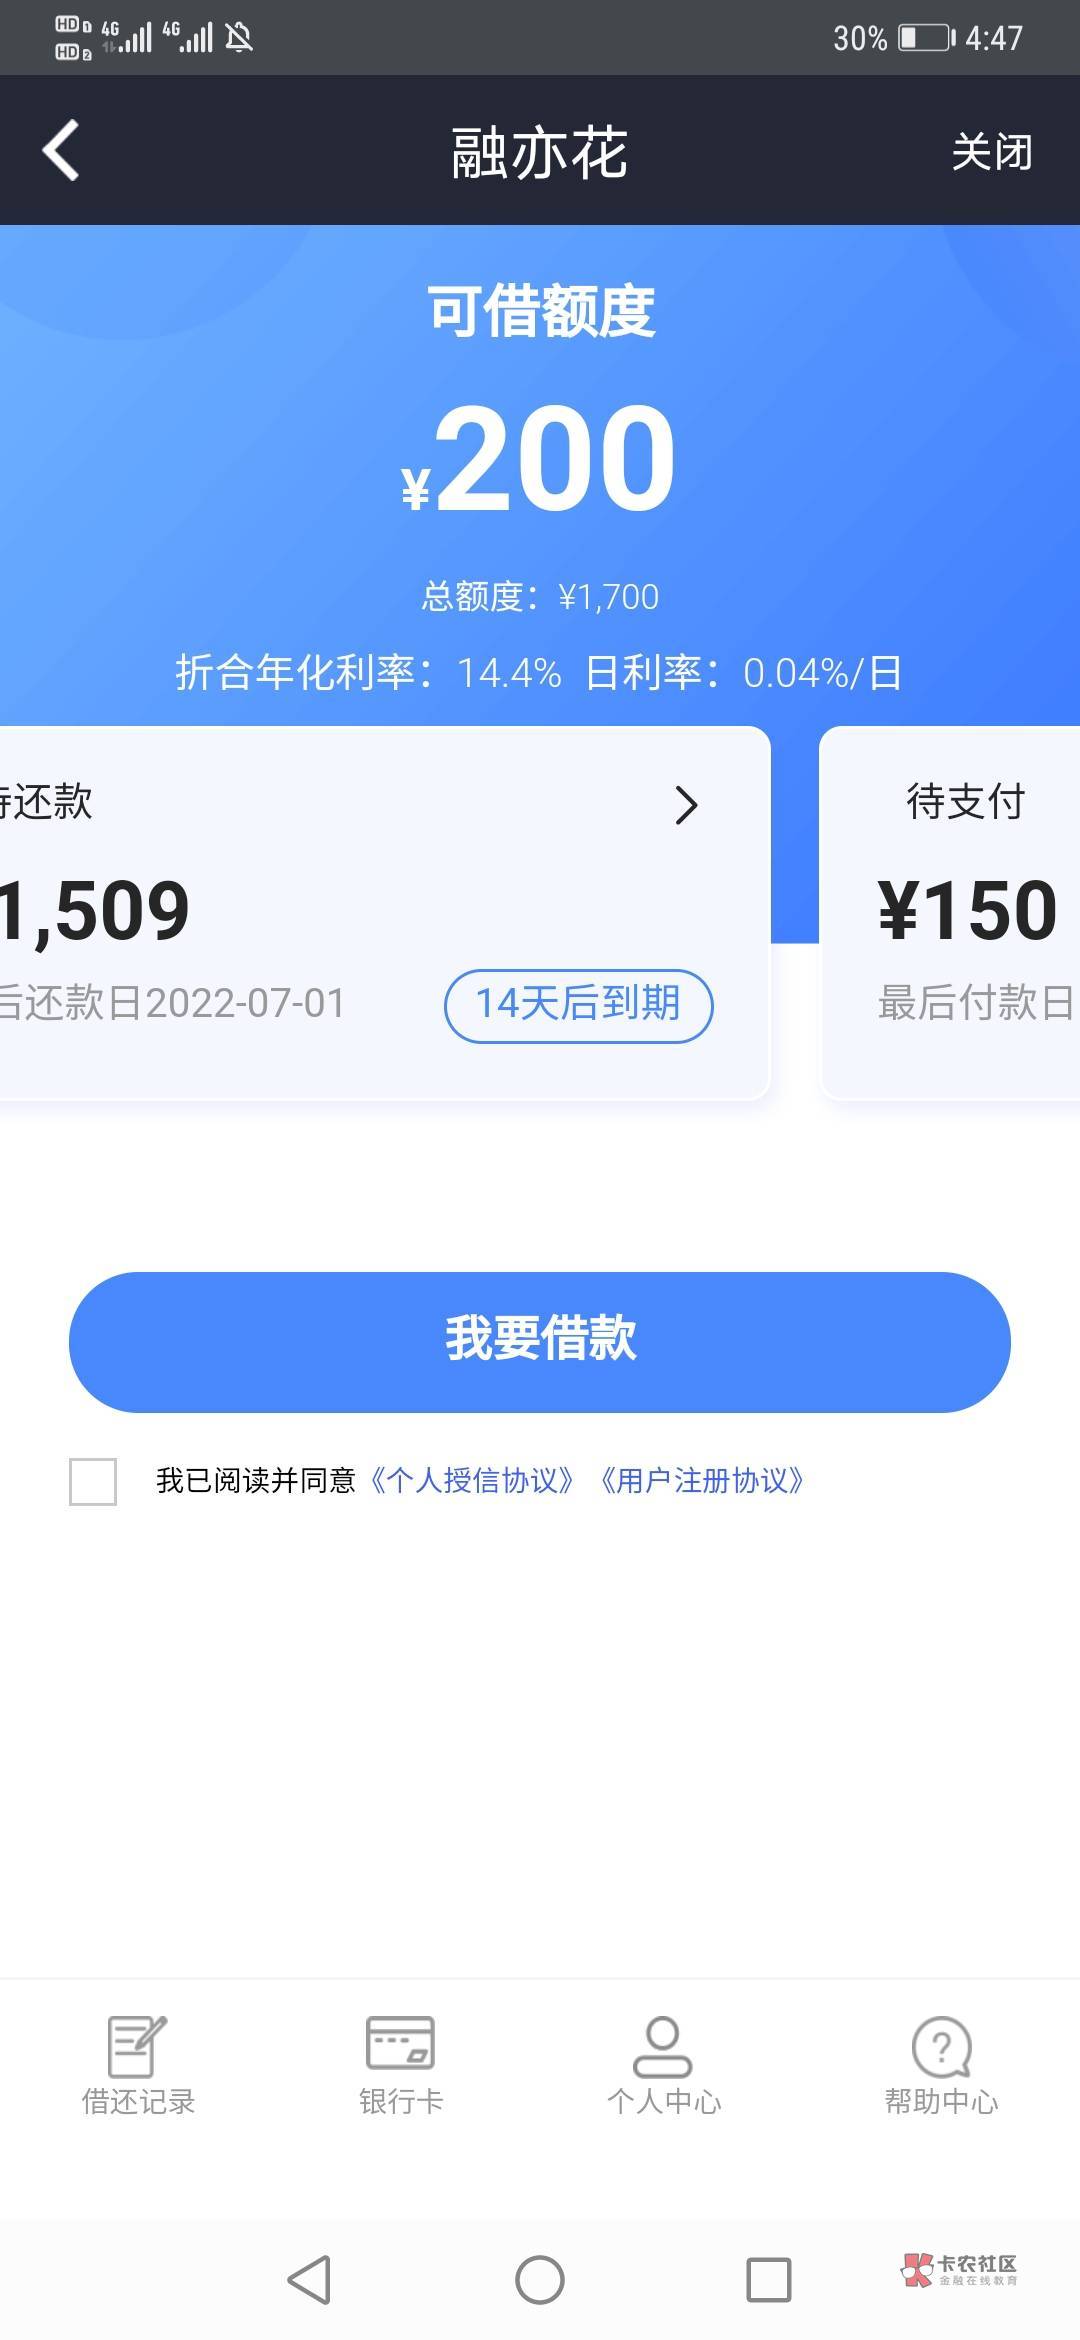Open the 银行卡 bank card icon

pyautogui.click(x=400, y=2042)
